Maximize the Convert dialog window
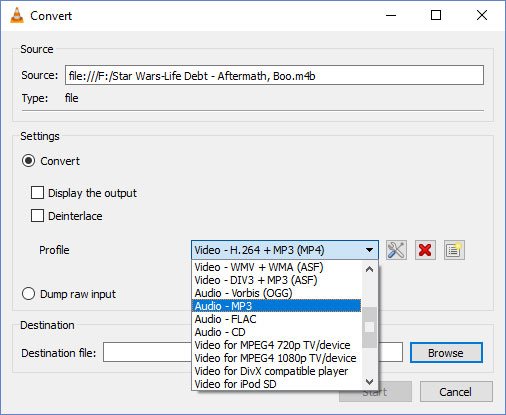506x415 pixels. coord(436,15)
